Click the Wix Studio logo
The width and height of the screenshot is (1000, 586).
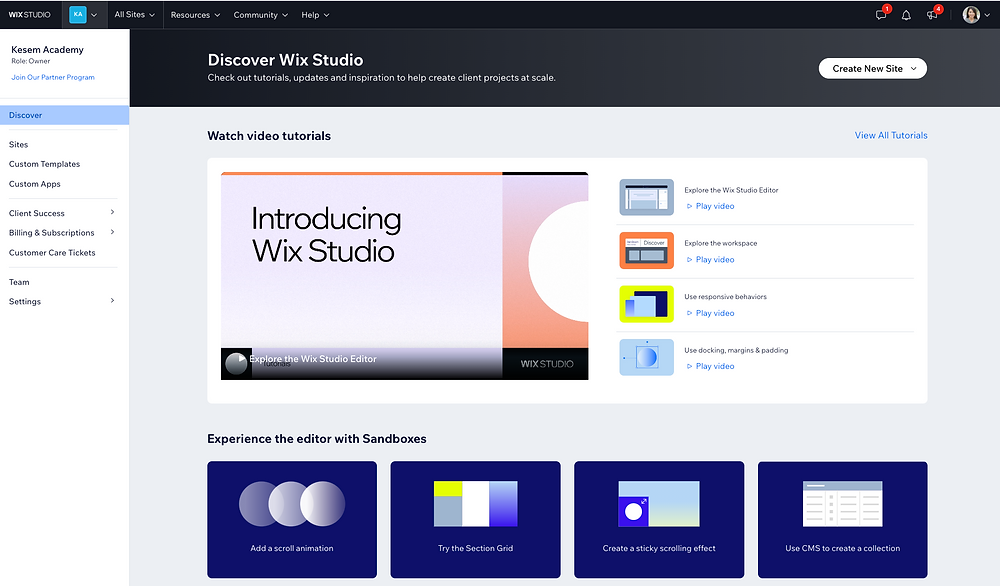tap(29, 14)
